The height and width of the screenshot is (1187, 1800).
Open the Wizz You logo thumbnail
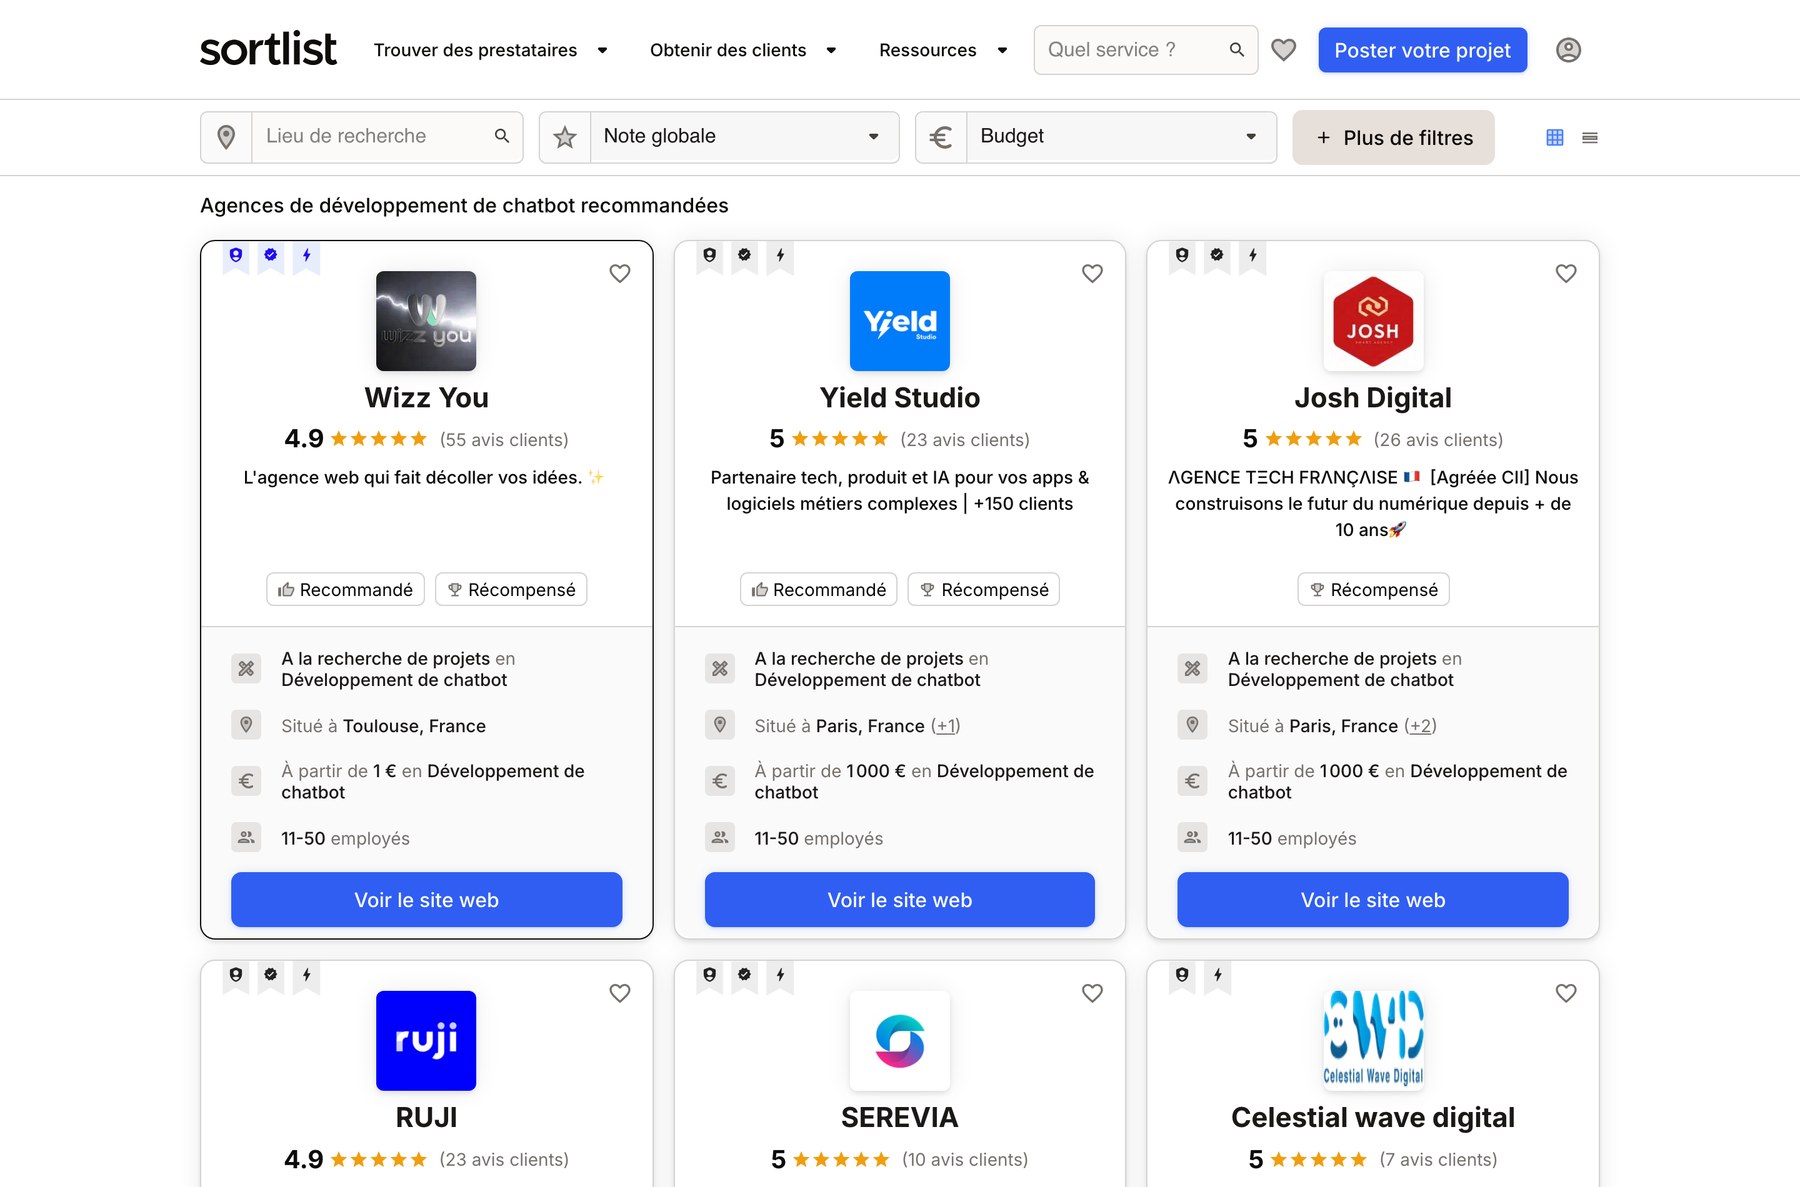pos(426,321)
